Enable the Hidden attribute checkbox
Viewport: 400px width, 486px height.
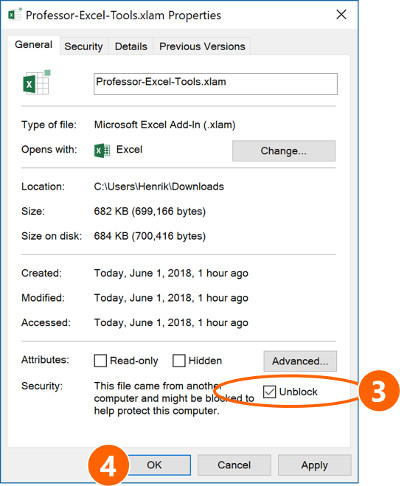tap(179, 361)
